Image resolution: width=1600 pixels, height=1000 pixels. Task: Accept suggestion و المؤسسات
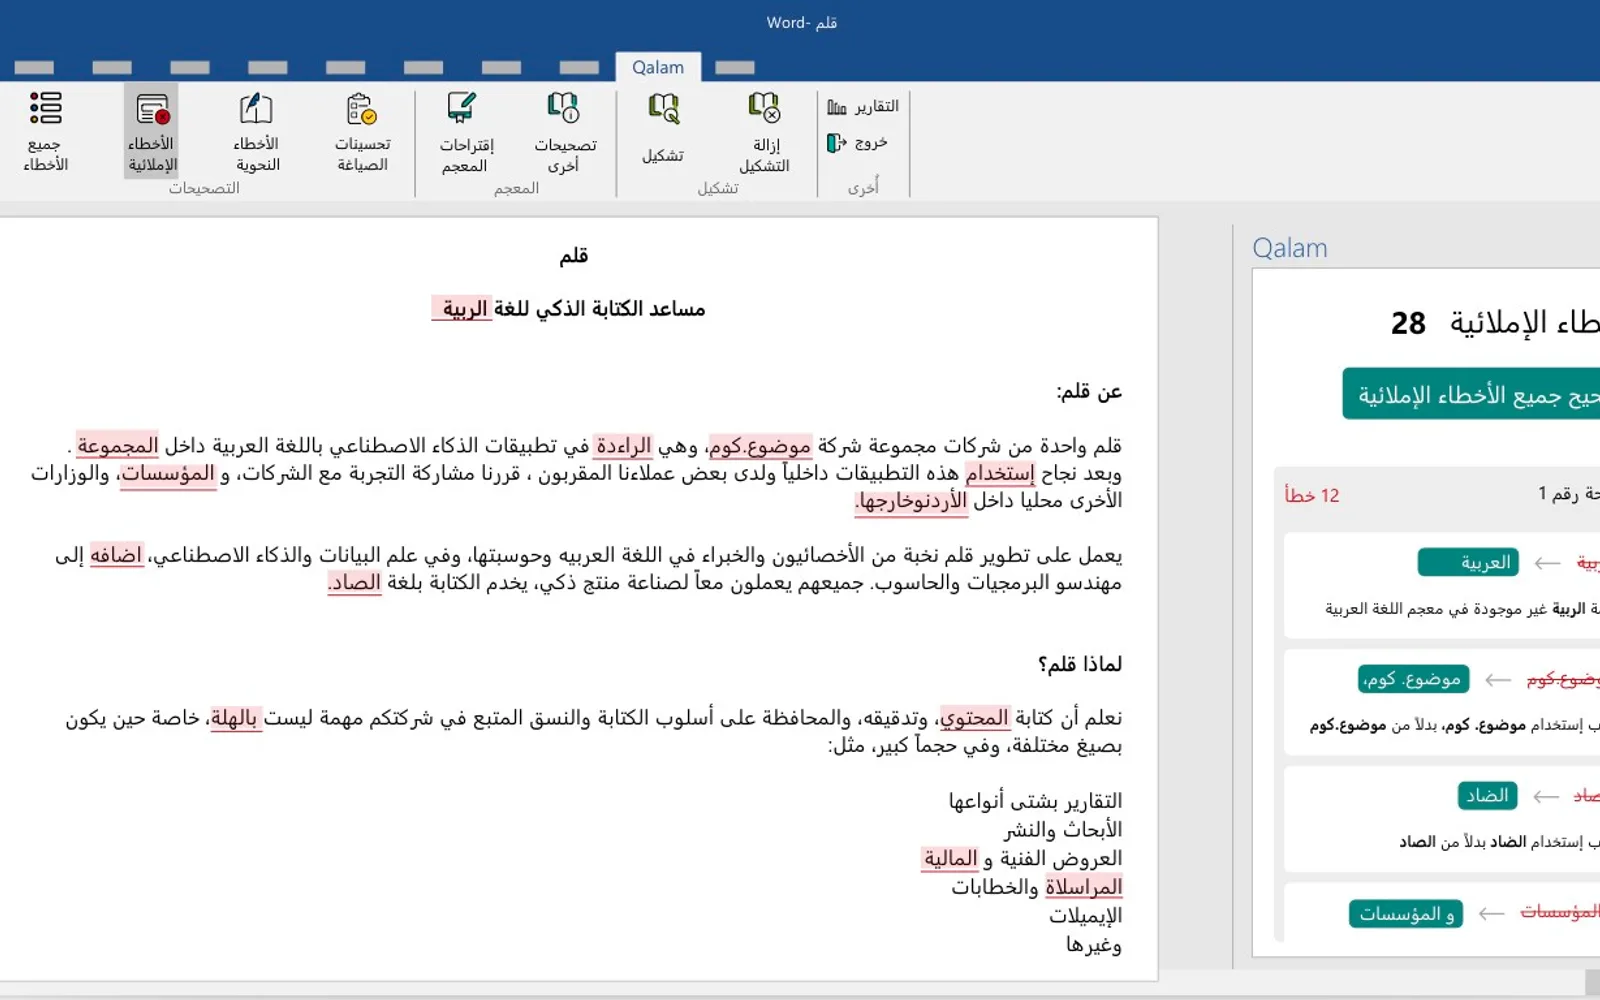pos(1405,913)
